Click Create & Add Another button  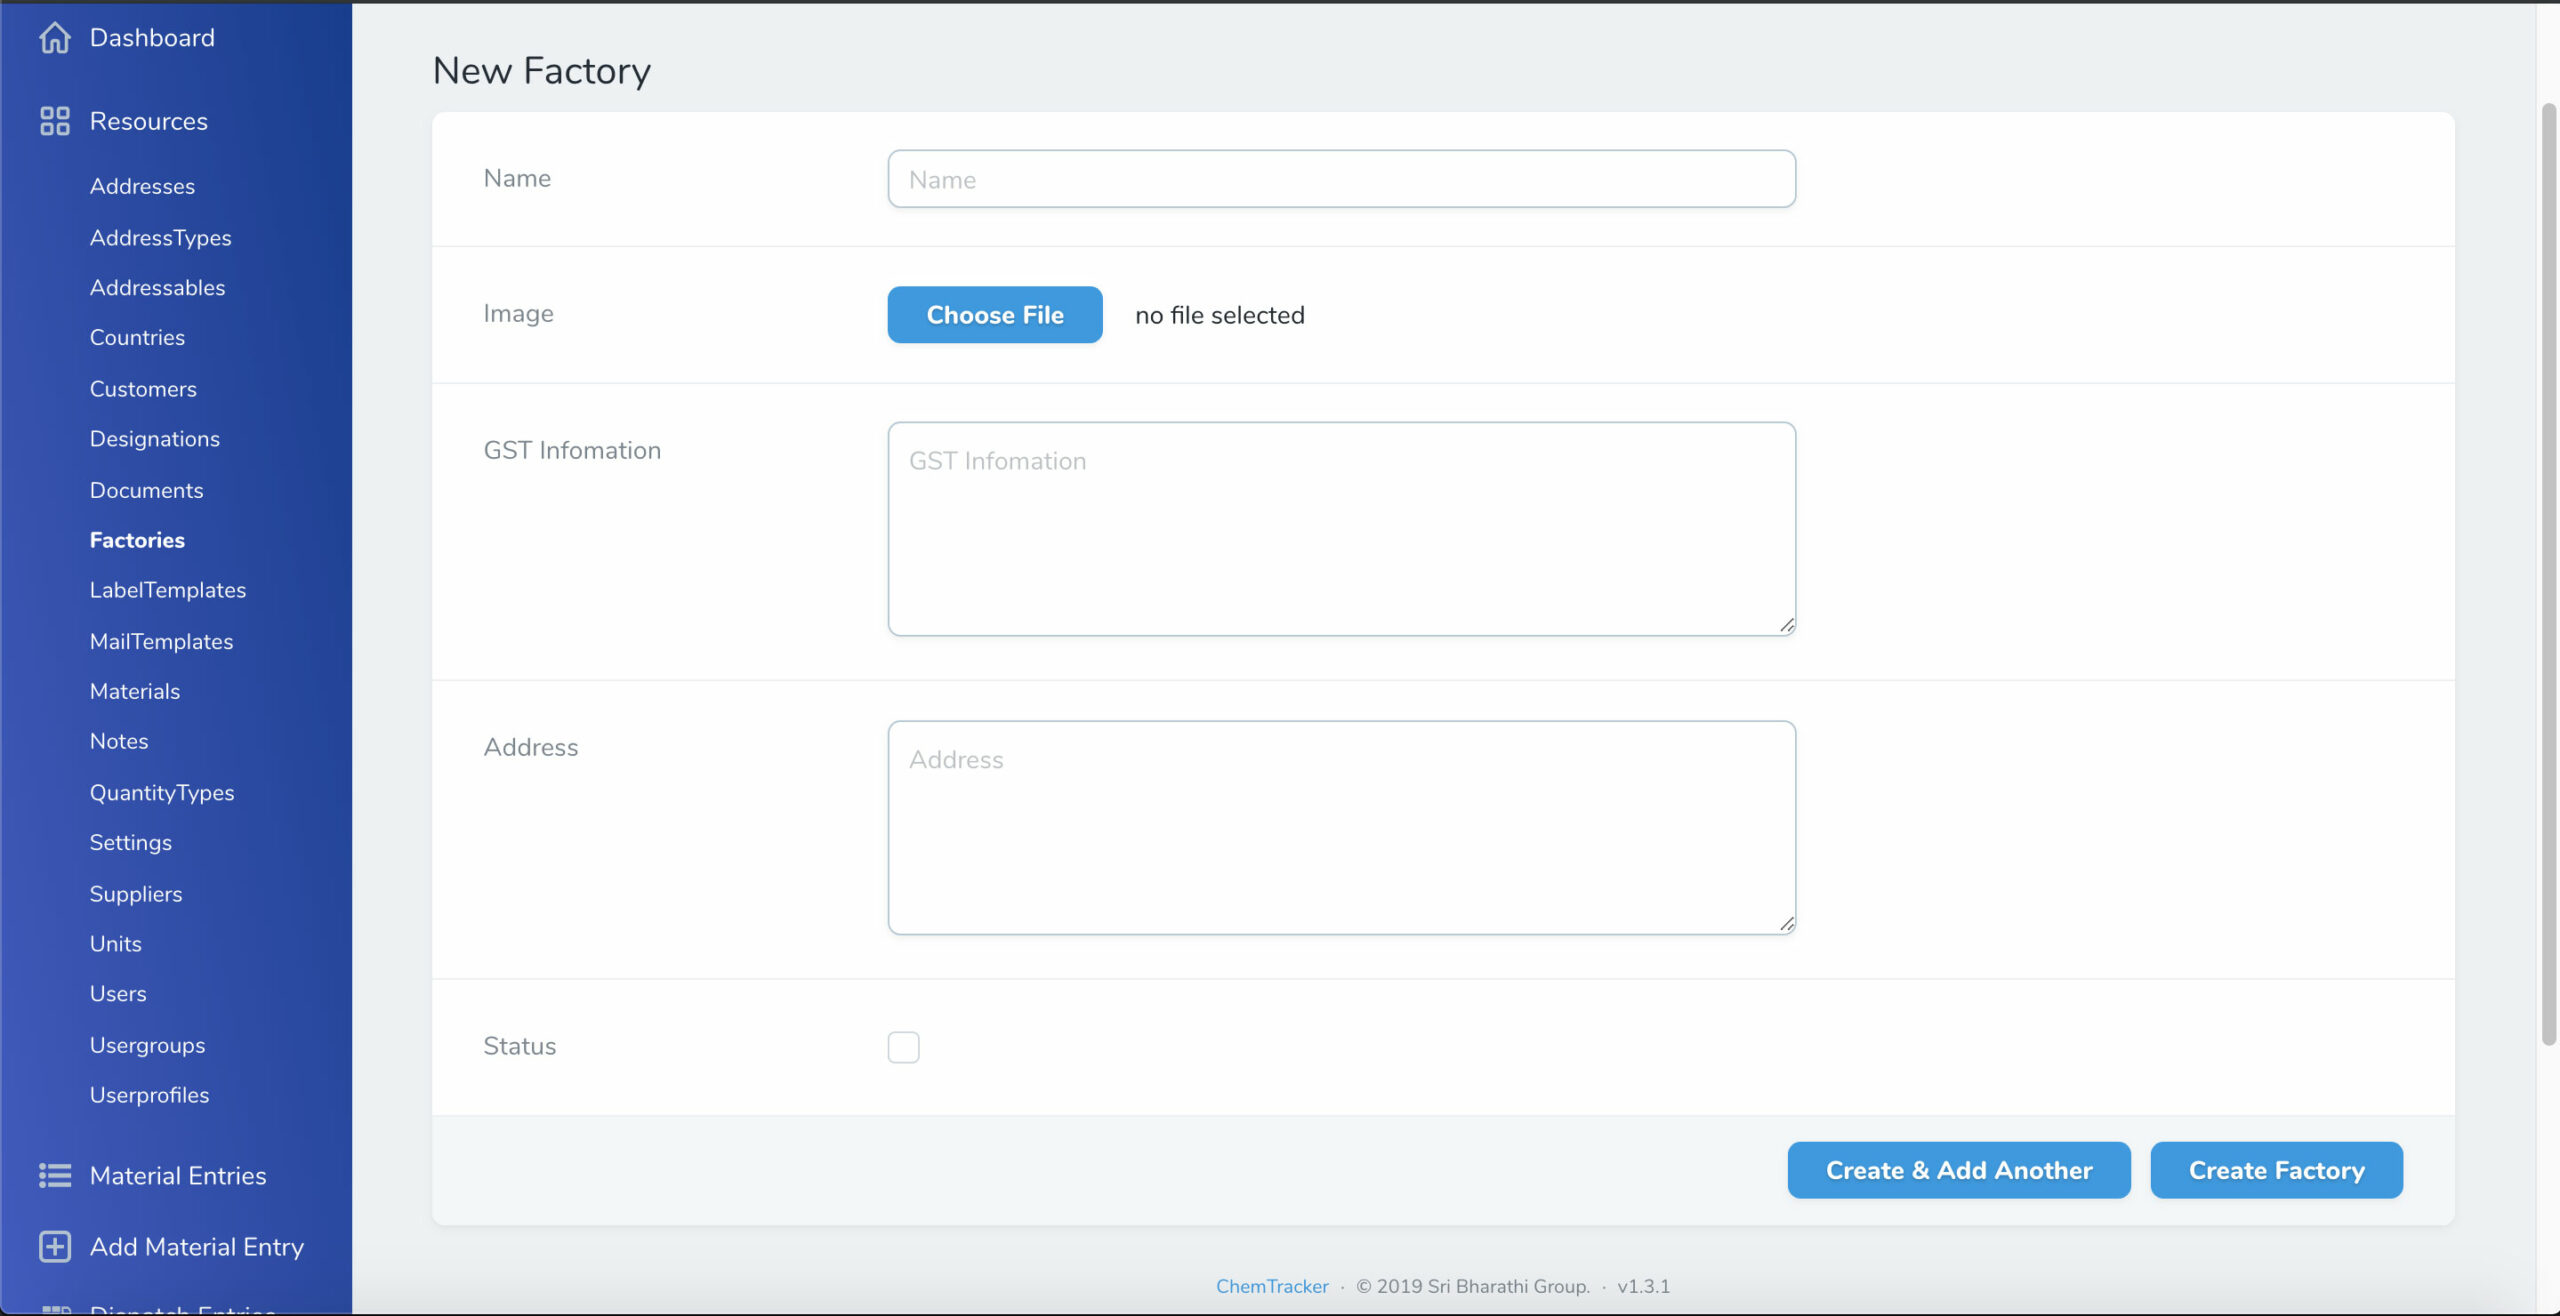coord(1958,1170)
